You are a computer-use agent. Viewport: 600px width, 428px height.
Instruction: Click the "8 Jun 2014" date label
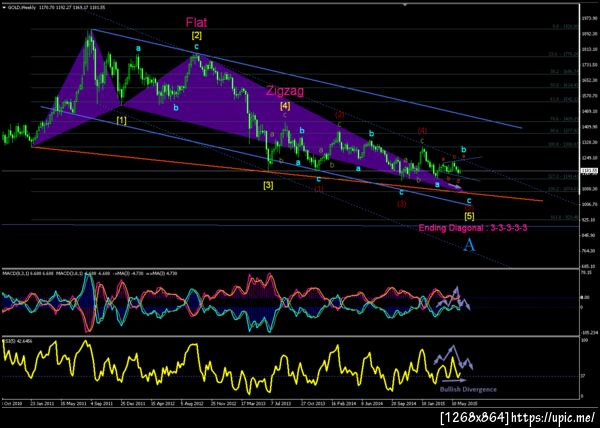tap(372, 403)
